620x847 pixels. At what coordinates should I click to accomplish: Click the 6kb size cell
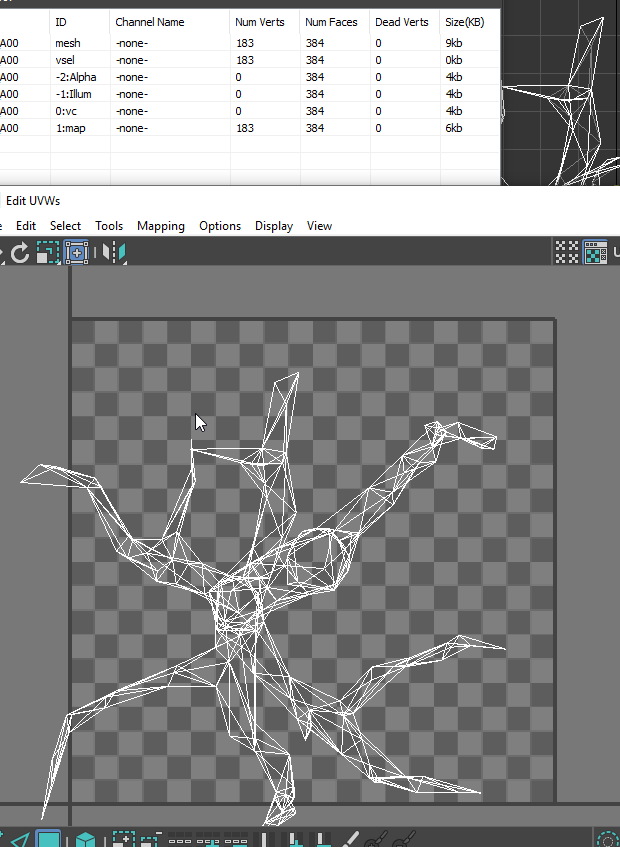pyautogui.click(x=470, y=128)
